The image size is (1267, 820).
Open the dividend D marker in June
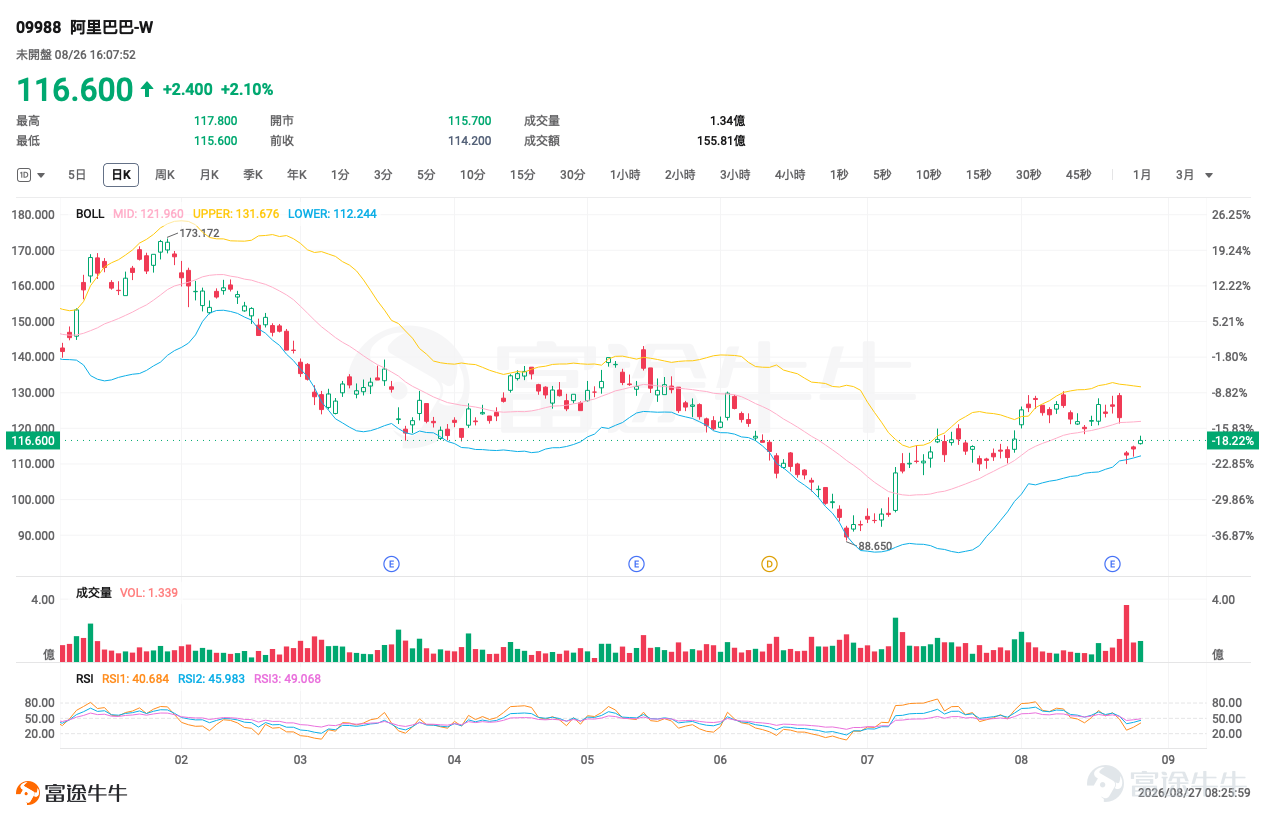(770, 564)
